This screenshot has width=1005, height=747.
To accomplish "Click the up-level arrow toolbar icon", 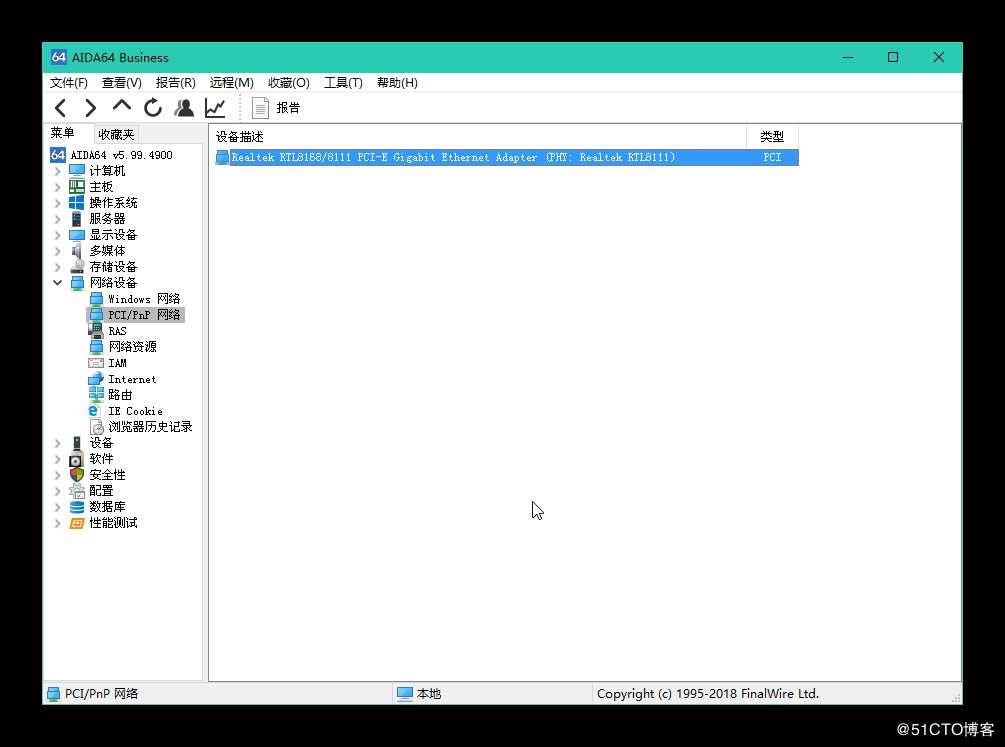I will pyautogui.click(x=121, y=106).
